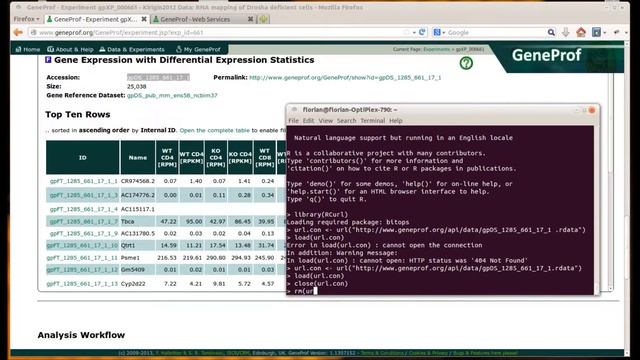Open the Terminal menu in terminal window
The image size is (640, 360).
pyautogui.click(x=372, y=121)
